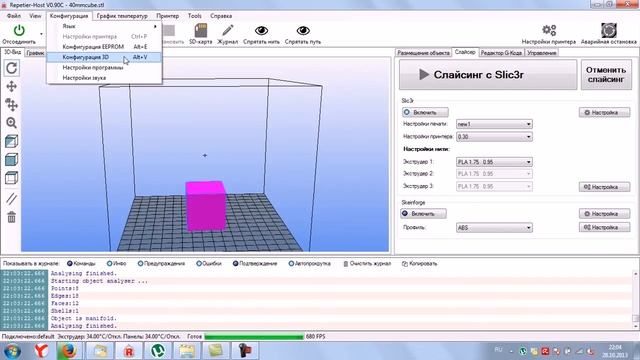Enable Skeinforge with Включить toggle

click(x=423, y=213)
